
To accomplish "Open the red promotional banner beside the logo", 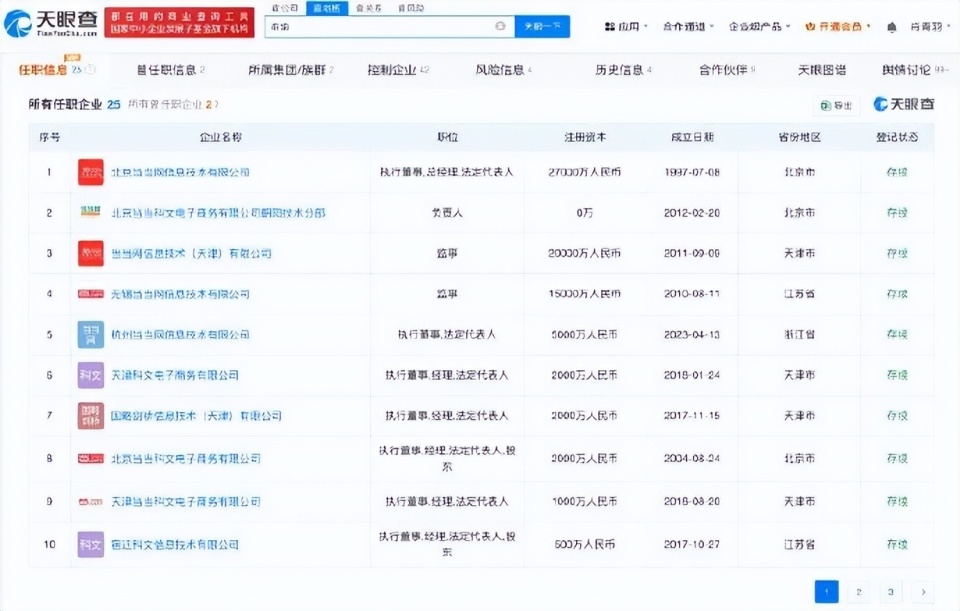I will click(179, 23).
